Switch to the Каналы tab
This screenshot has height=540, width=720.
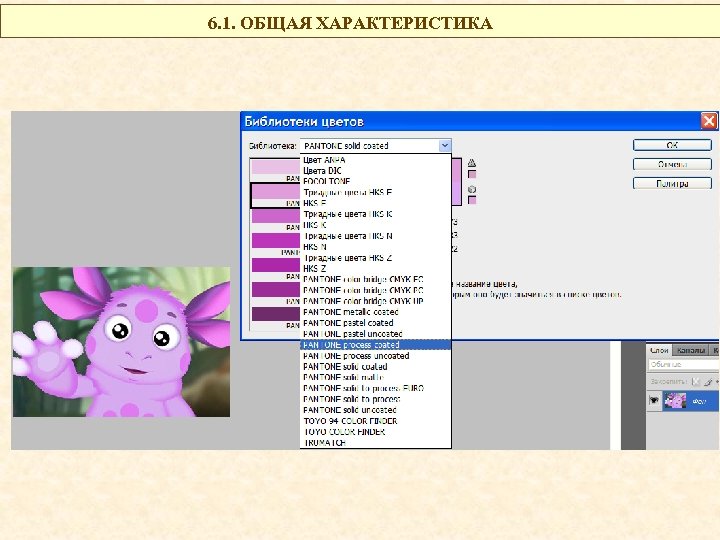pos(691,350)
